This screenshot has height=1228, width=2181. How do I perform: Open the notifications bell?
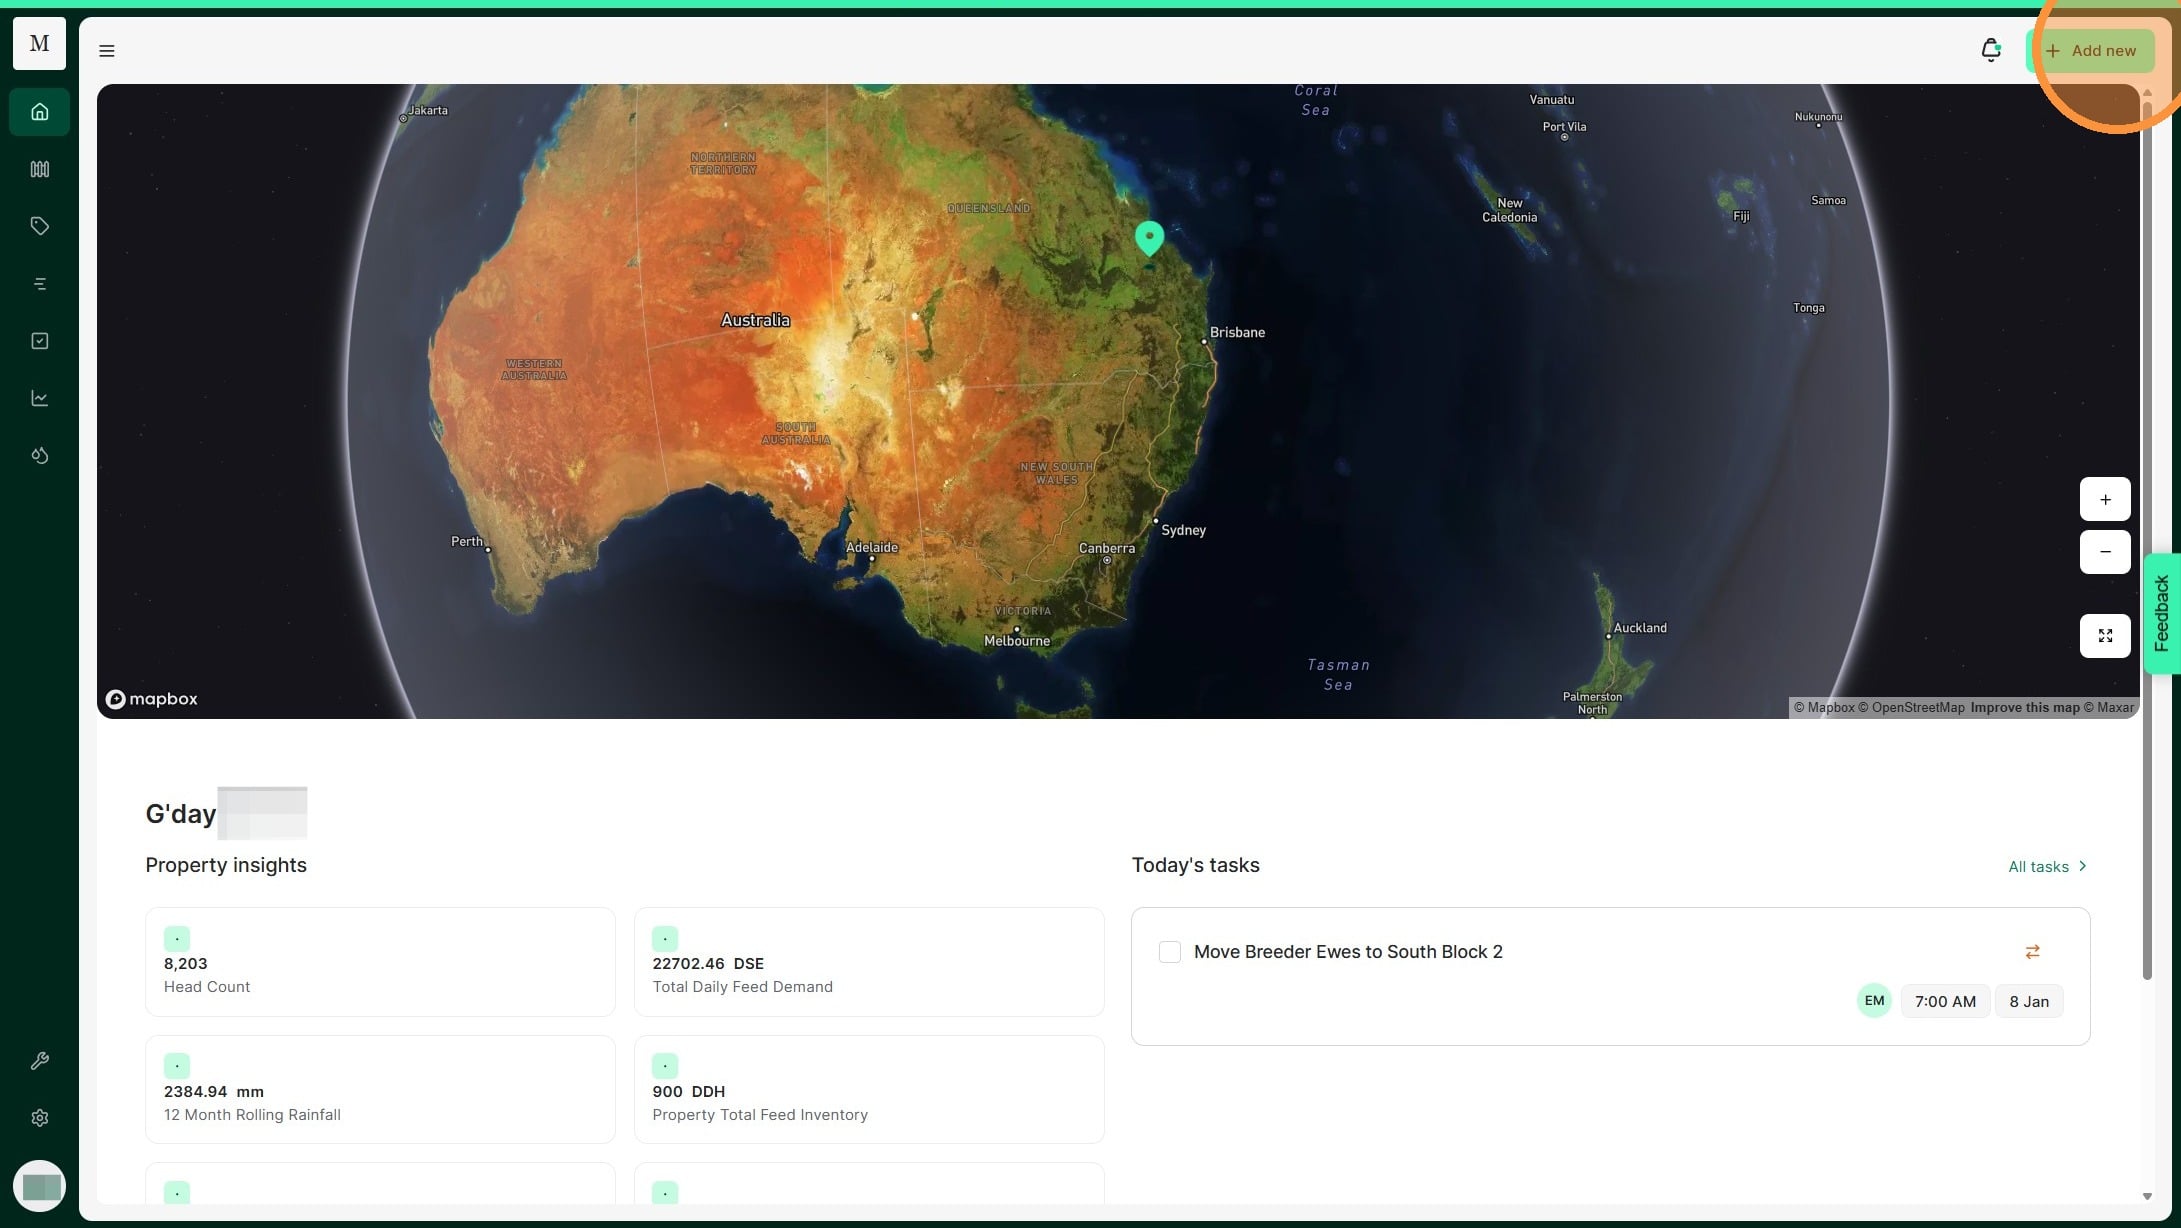click(1990, 50)
